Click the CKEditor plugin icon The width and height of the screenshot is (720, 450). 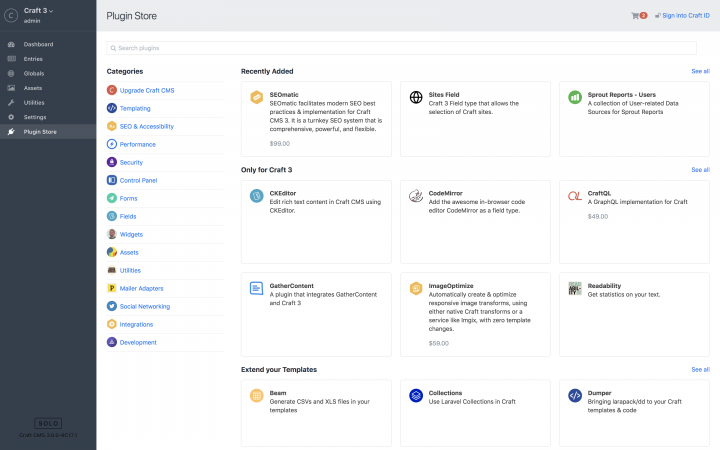point(256,196)
